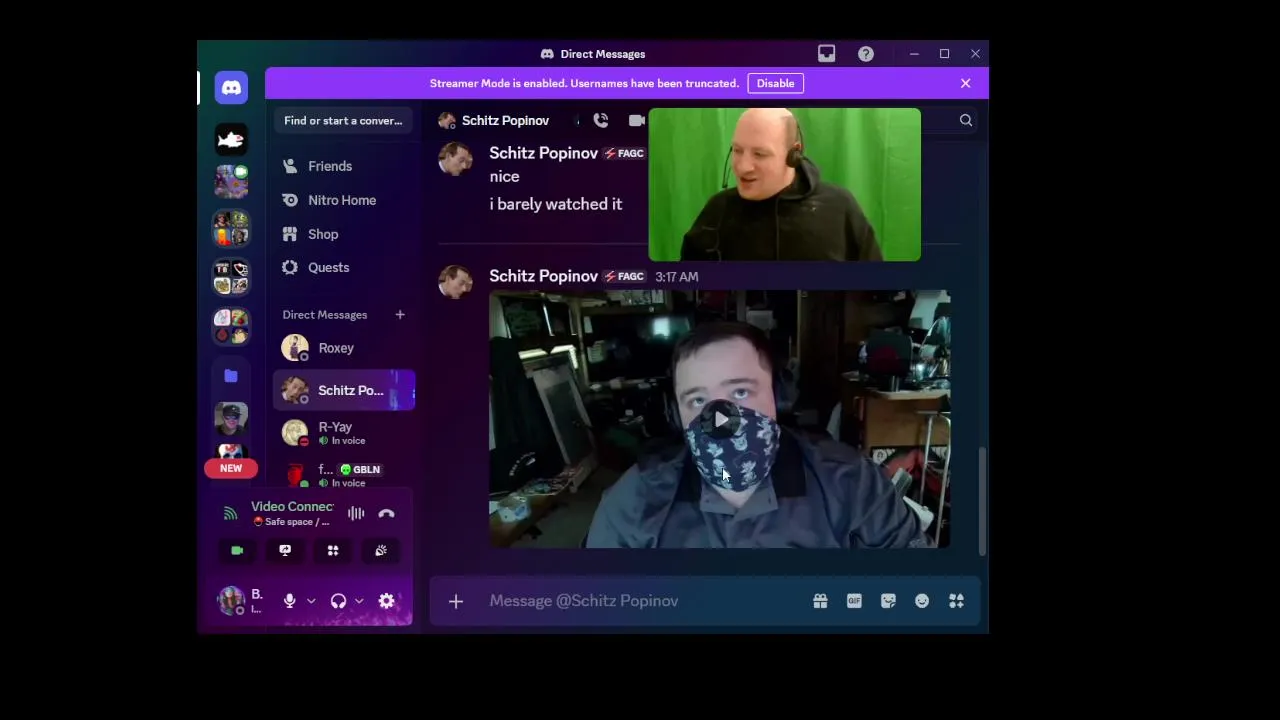
Task: Open the emoji picker
Action: point(922,601)
